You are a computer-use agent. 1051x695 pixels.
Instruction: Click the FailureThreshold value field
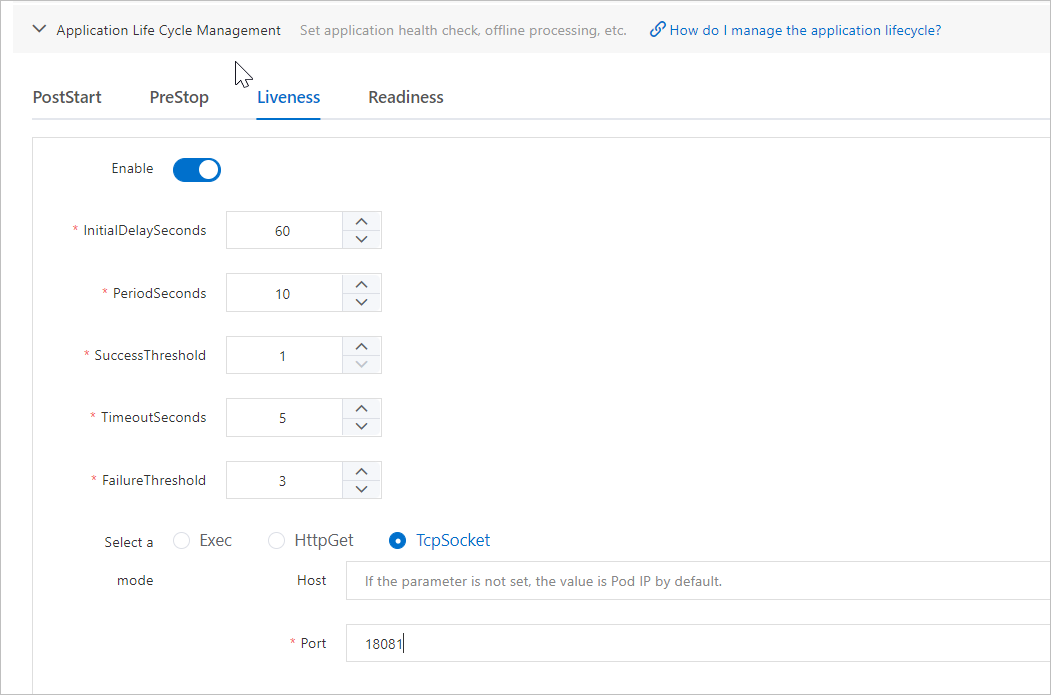pos(284,480)
